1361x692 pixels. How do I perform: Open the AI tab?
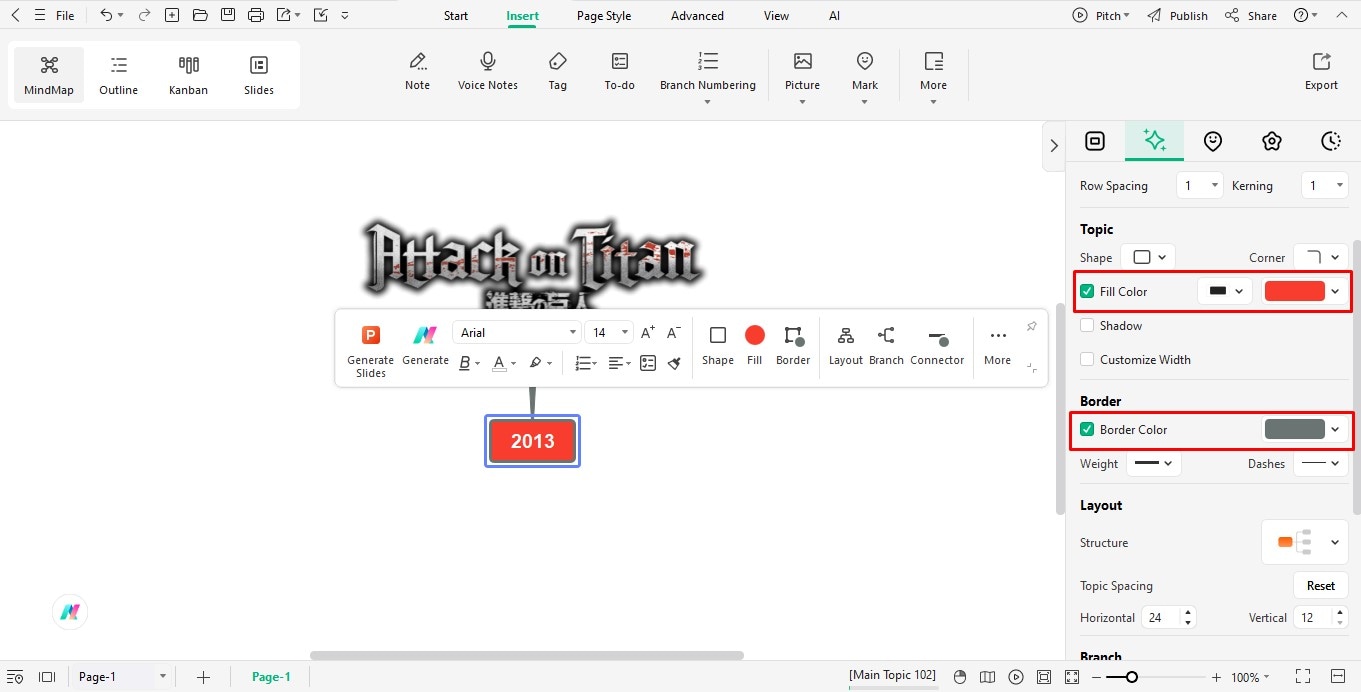pyautogui.click(x=835, y=16)
